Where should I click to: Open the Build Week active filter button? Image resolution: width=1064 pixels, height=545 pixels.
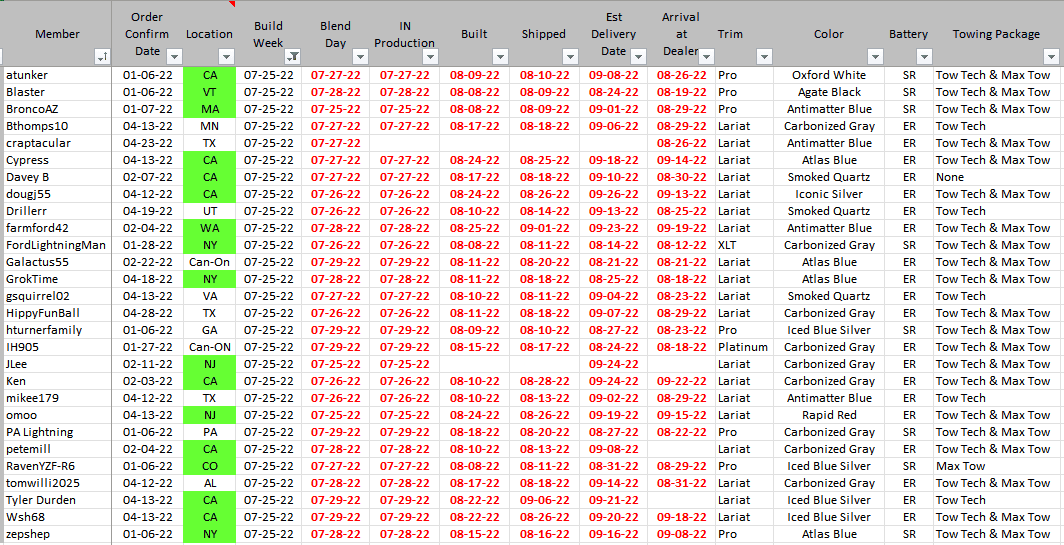(292, 57)
